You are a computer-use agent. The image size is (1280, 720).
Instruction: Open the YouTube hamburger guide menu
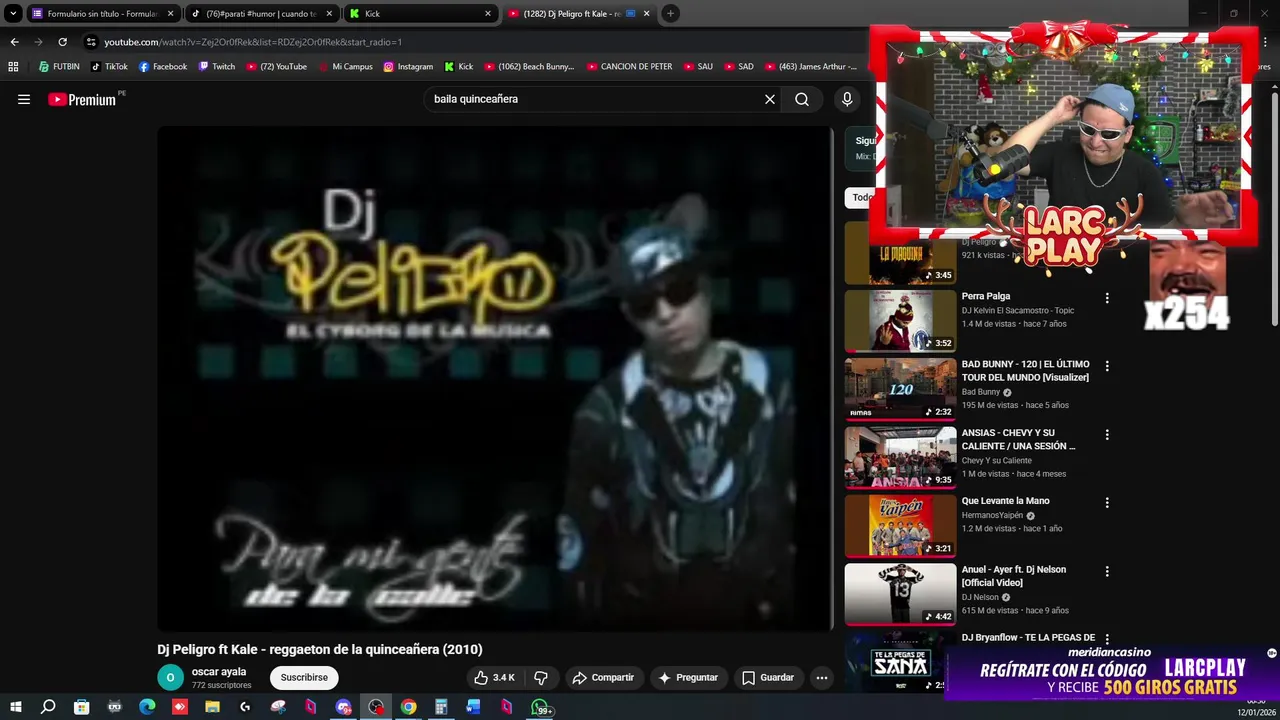point(24,99)
